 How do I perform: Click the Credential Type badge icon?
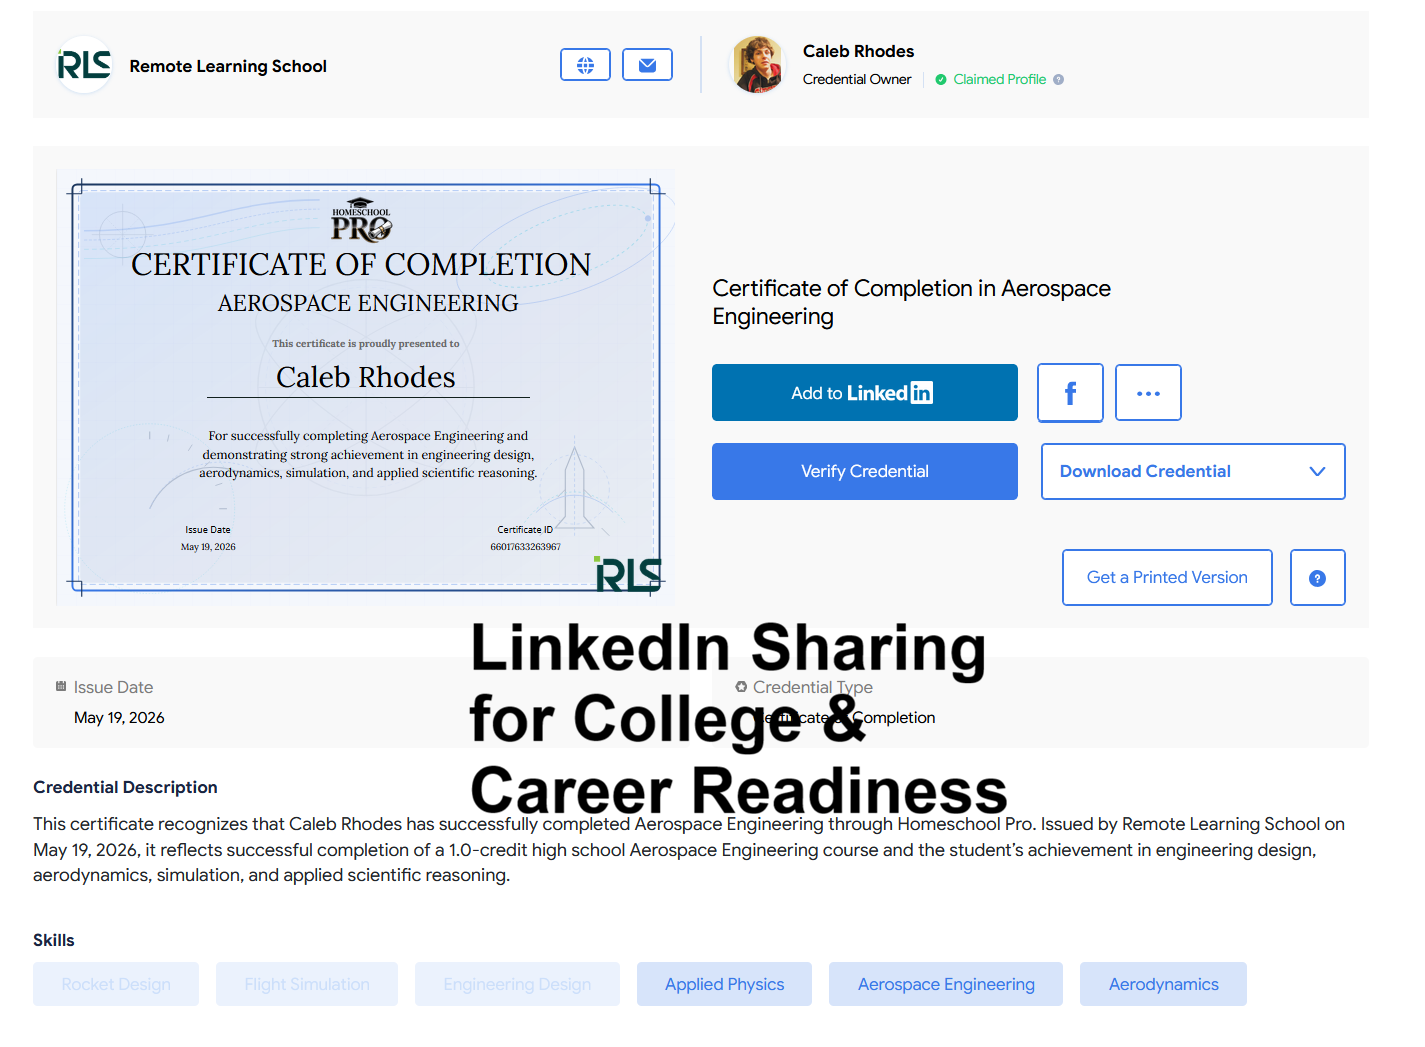point(741,687)
